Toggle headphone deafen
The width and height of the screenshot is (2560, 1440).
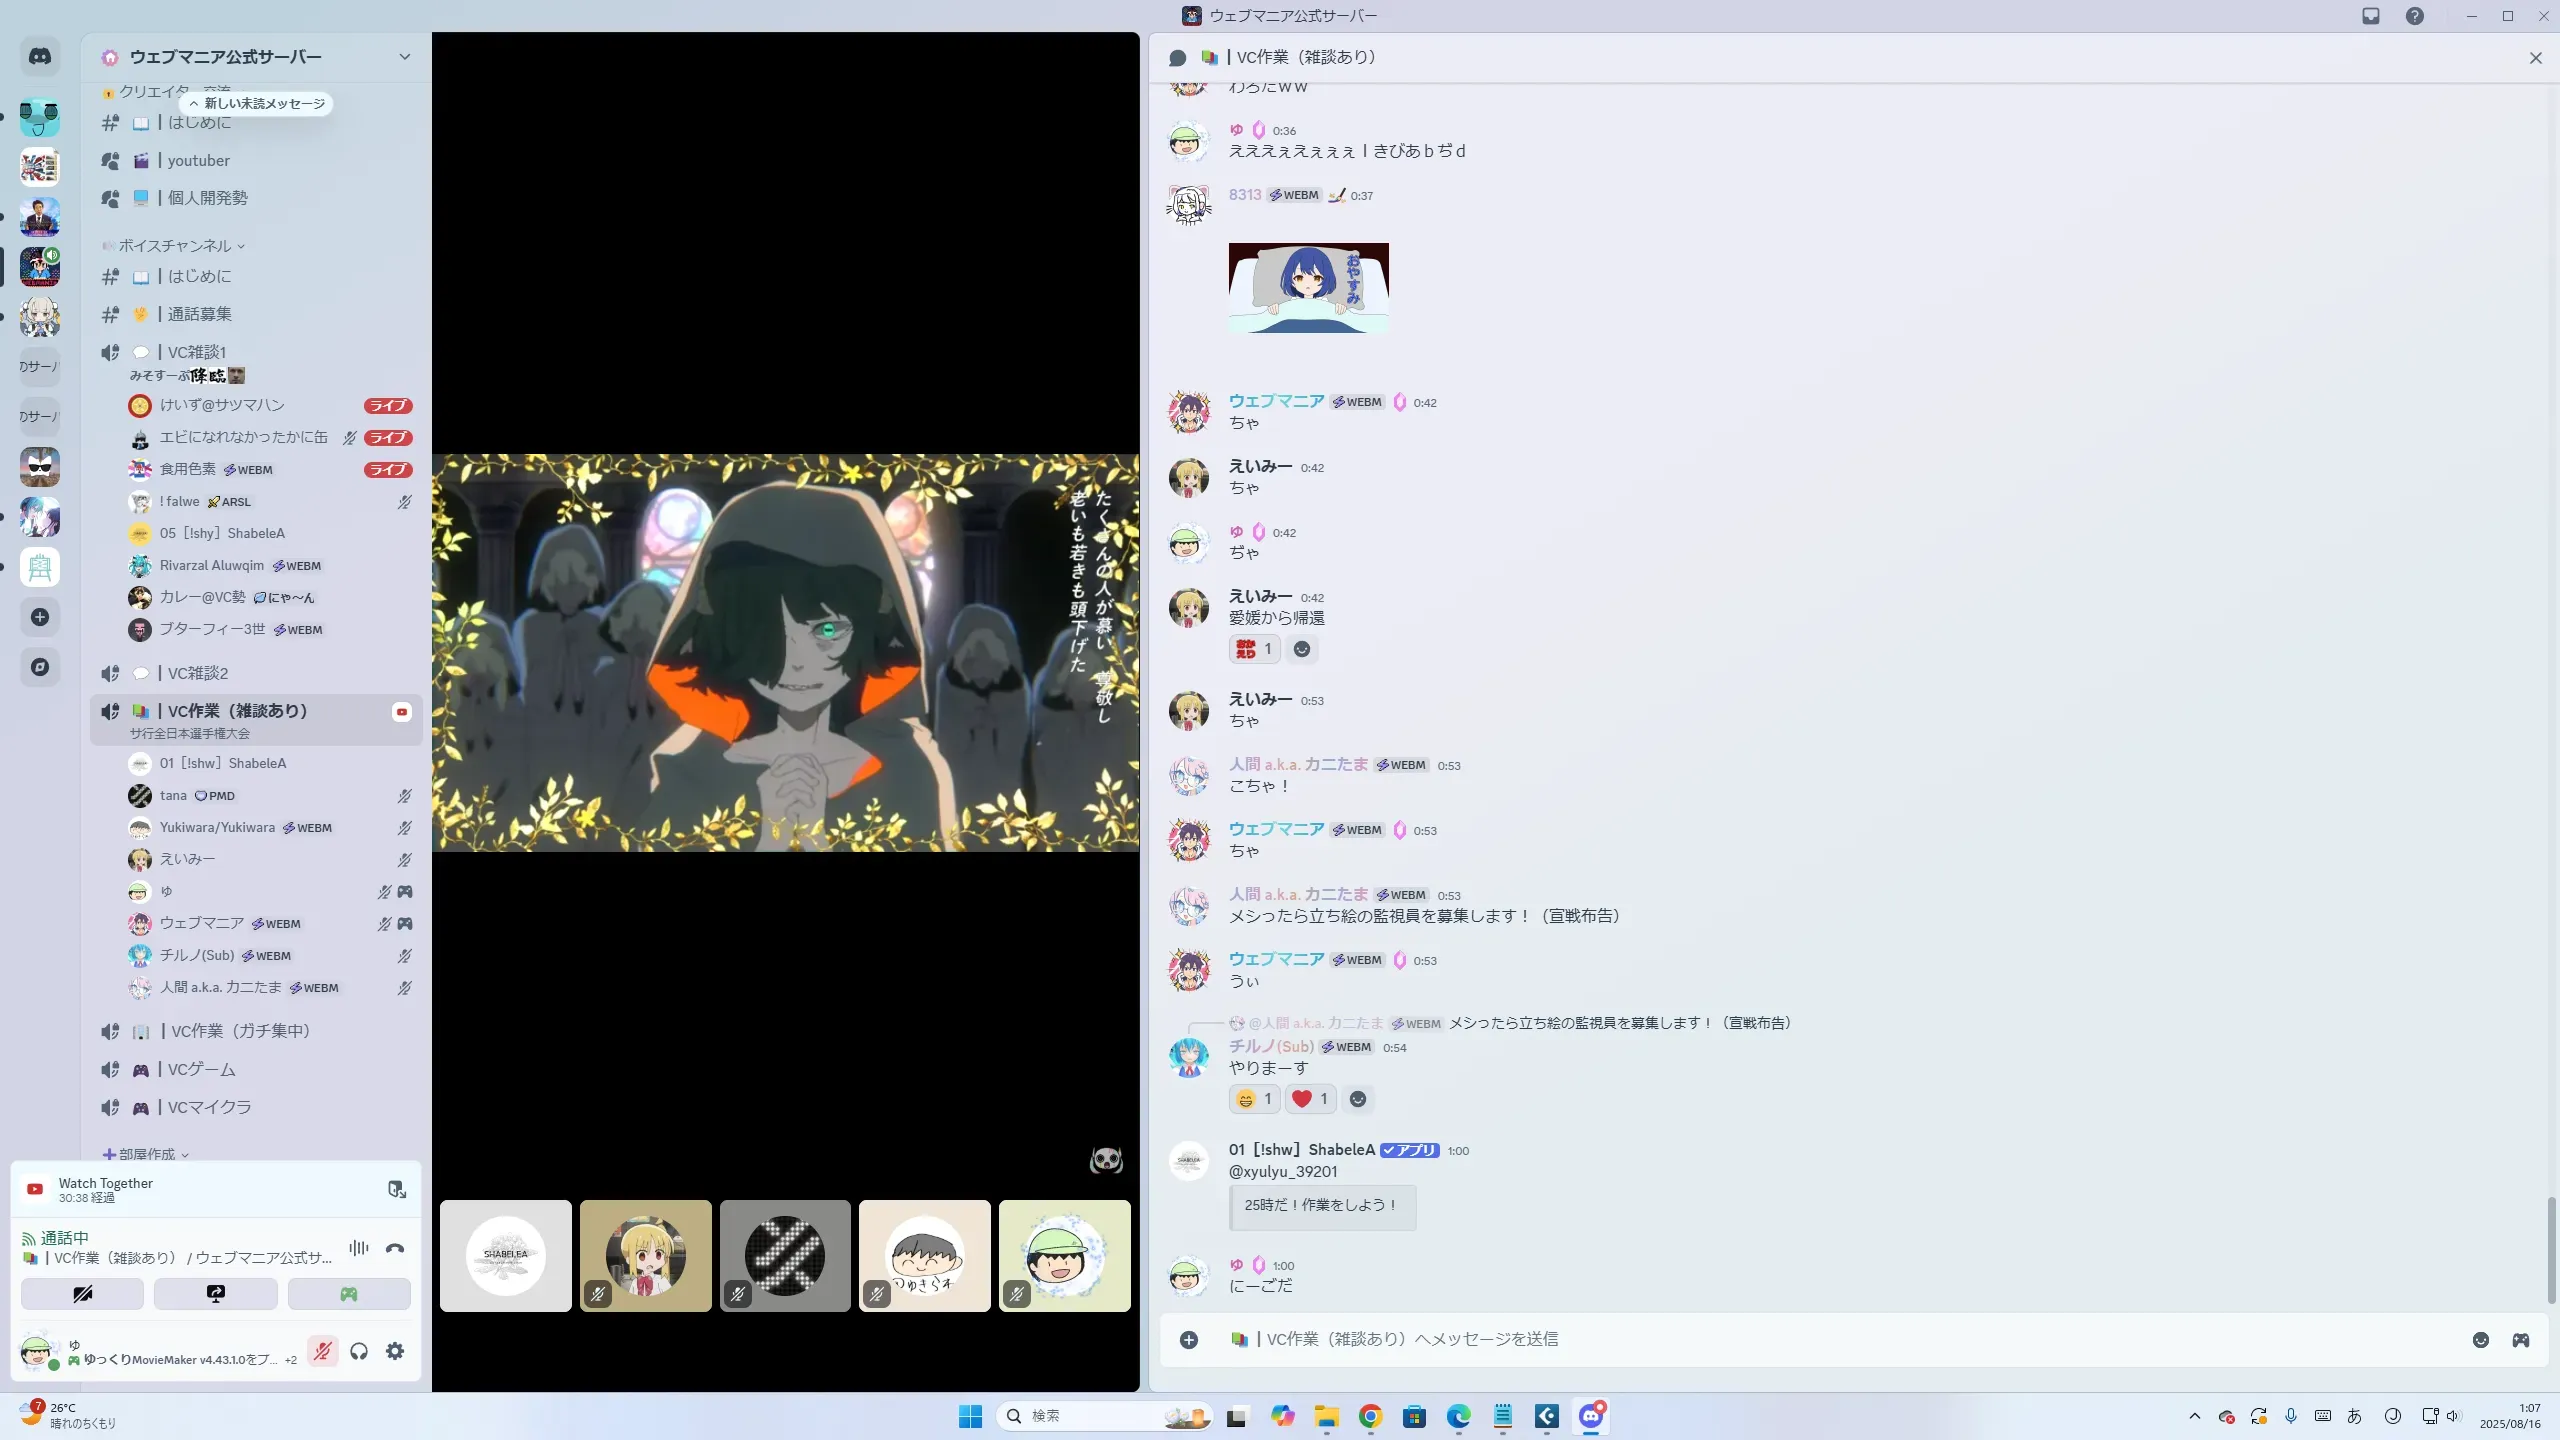pyautogui.click(x=359, y=1351)
